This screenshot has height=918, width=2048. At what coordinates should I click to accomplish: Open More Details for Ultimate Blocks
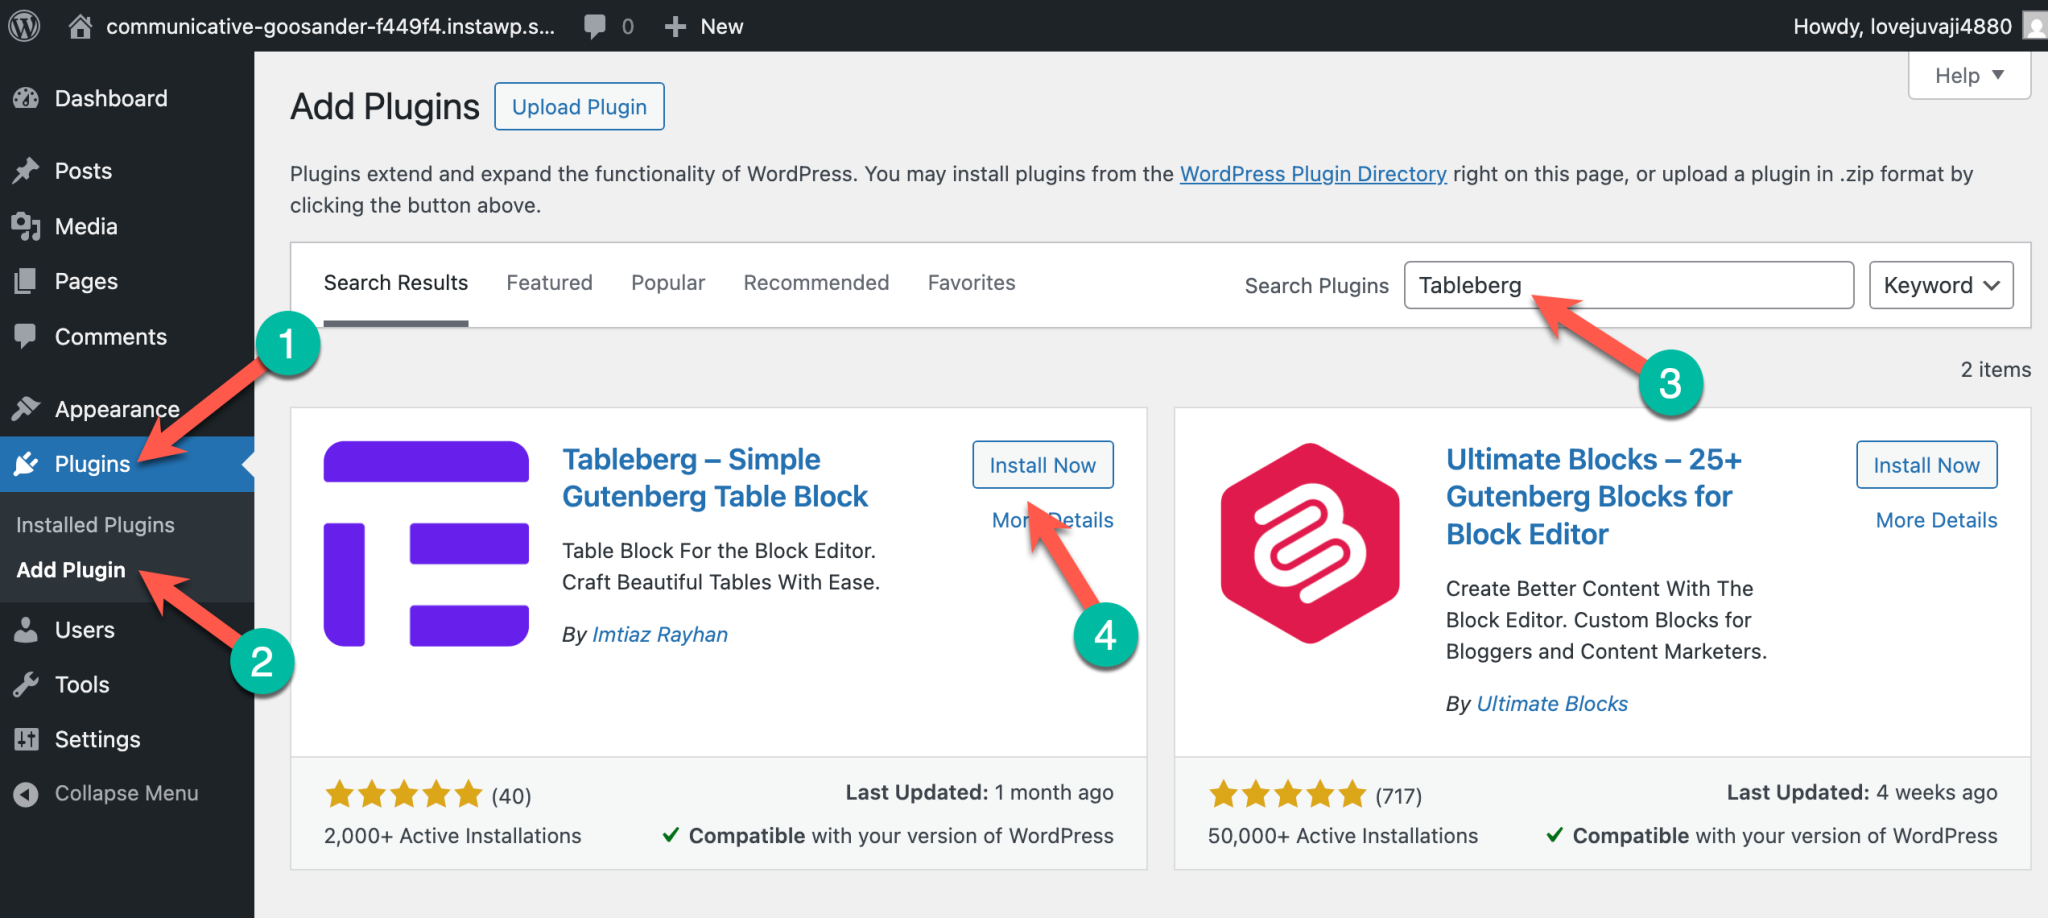pyautogui.click(x=1936, y=520)
